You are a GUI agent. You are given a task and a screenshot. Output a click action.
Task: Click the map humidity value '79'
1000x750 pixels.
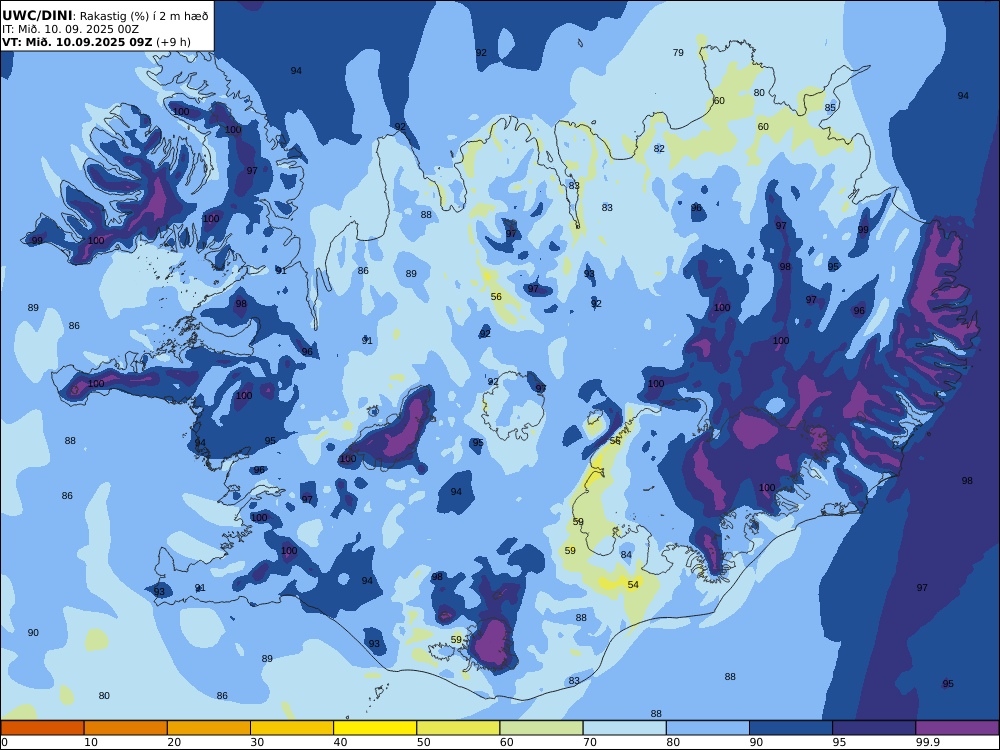[678, 53]
